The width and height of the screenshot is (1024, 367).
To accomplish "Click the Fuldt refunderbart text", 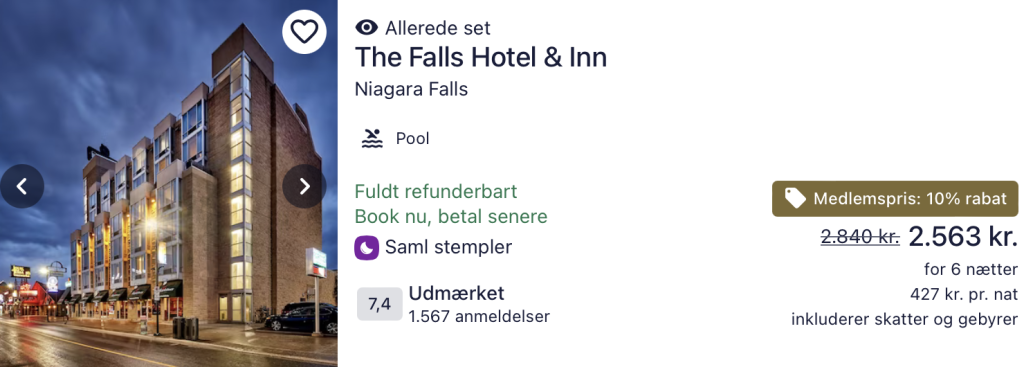I will (436, 191).
